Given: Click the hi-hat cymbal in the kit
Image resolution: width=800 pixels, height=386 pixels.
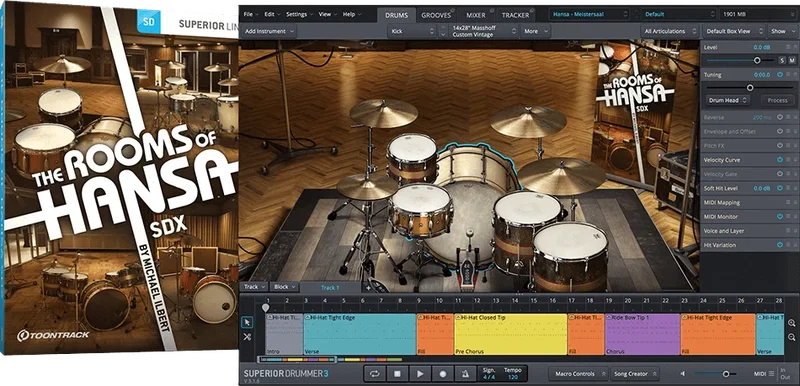Looking at the screenshot, I should 367,187.
